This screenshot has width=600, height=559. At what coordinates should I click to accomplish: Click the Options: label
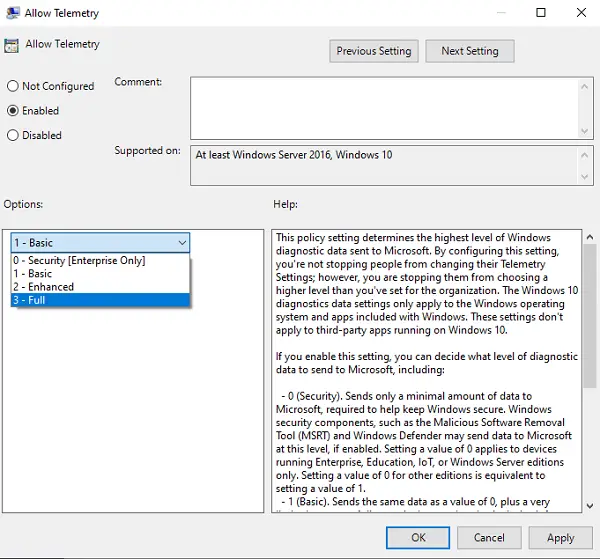[23, 204]
